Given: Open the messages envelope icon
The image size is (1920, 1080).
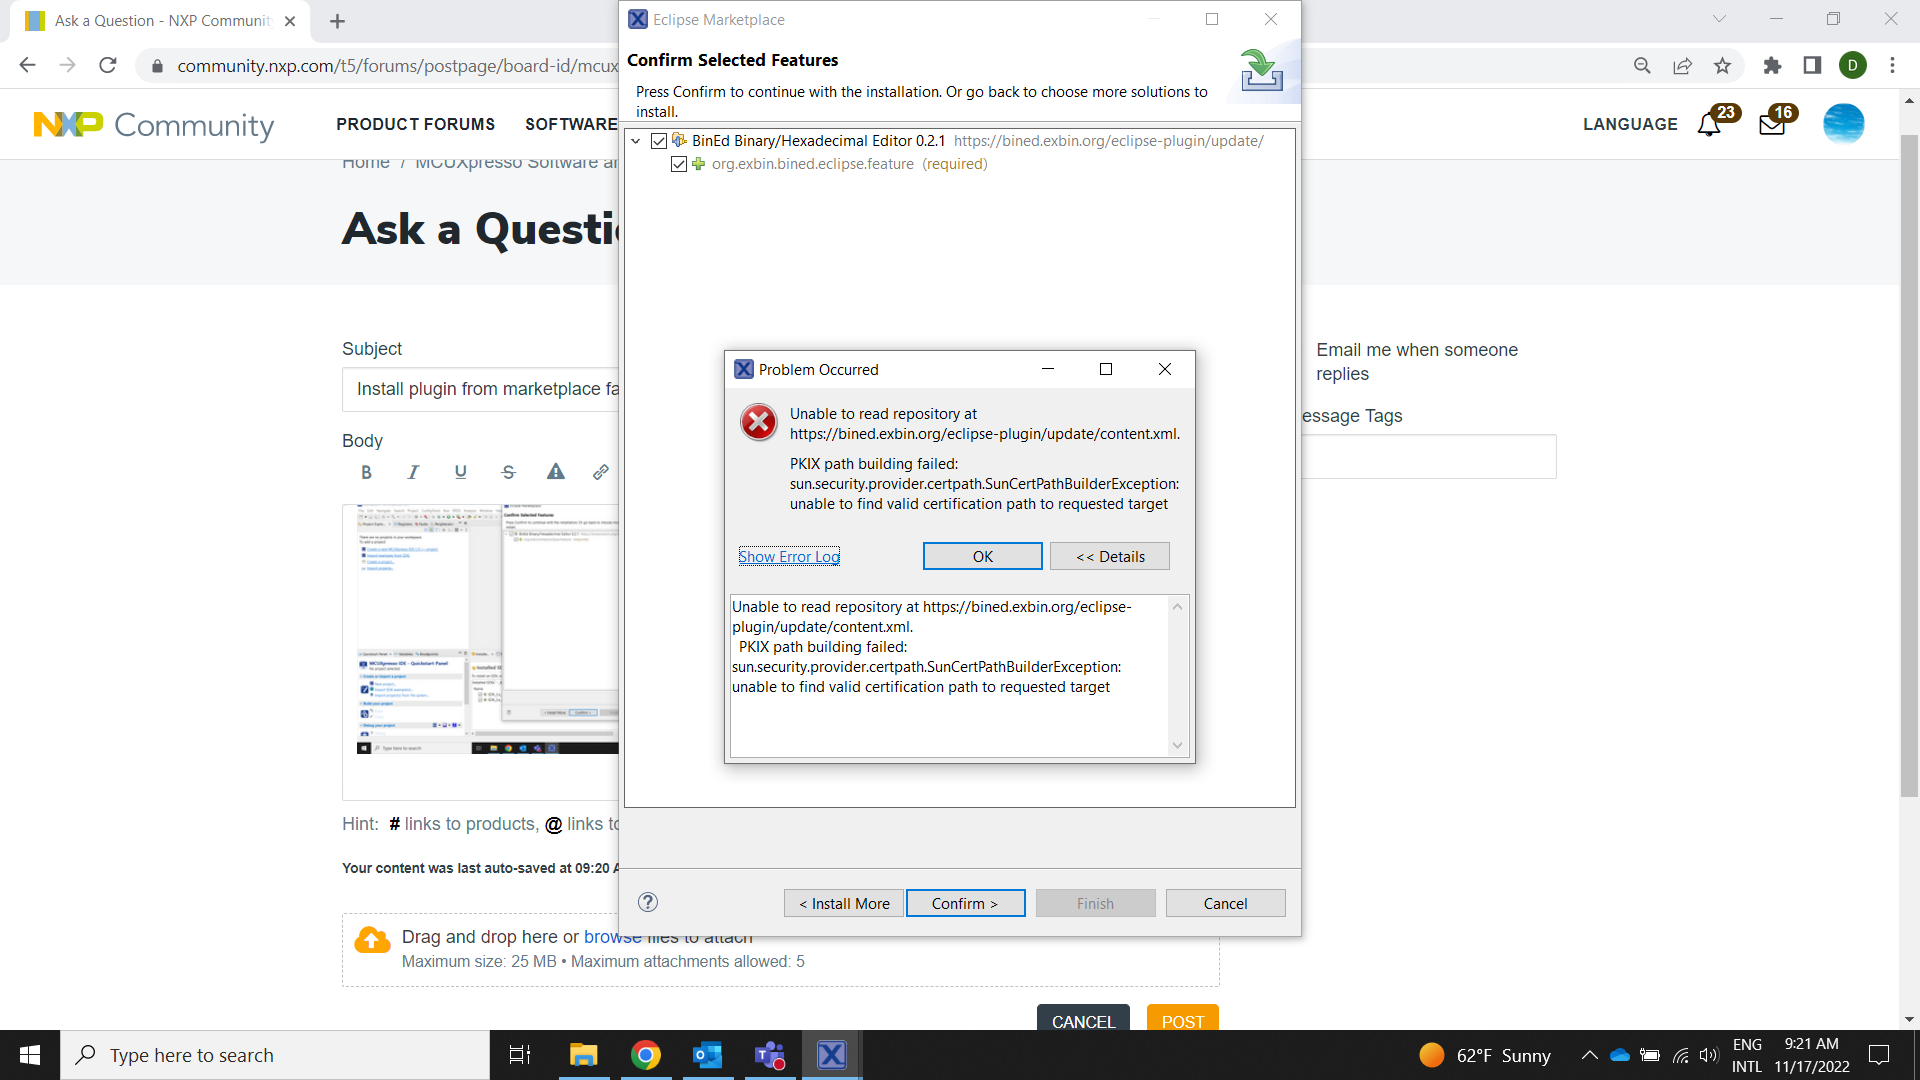Looking at the screenshot, I should [x=1771, y=125].
